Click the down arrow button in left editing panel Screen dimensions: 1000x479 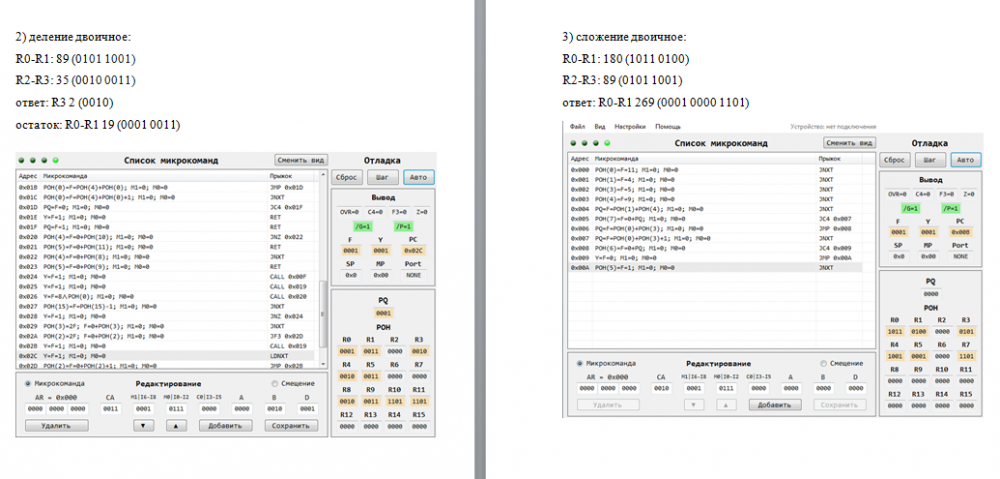(x=144, y=425)
